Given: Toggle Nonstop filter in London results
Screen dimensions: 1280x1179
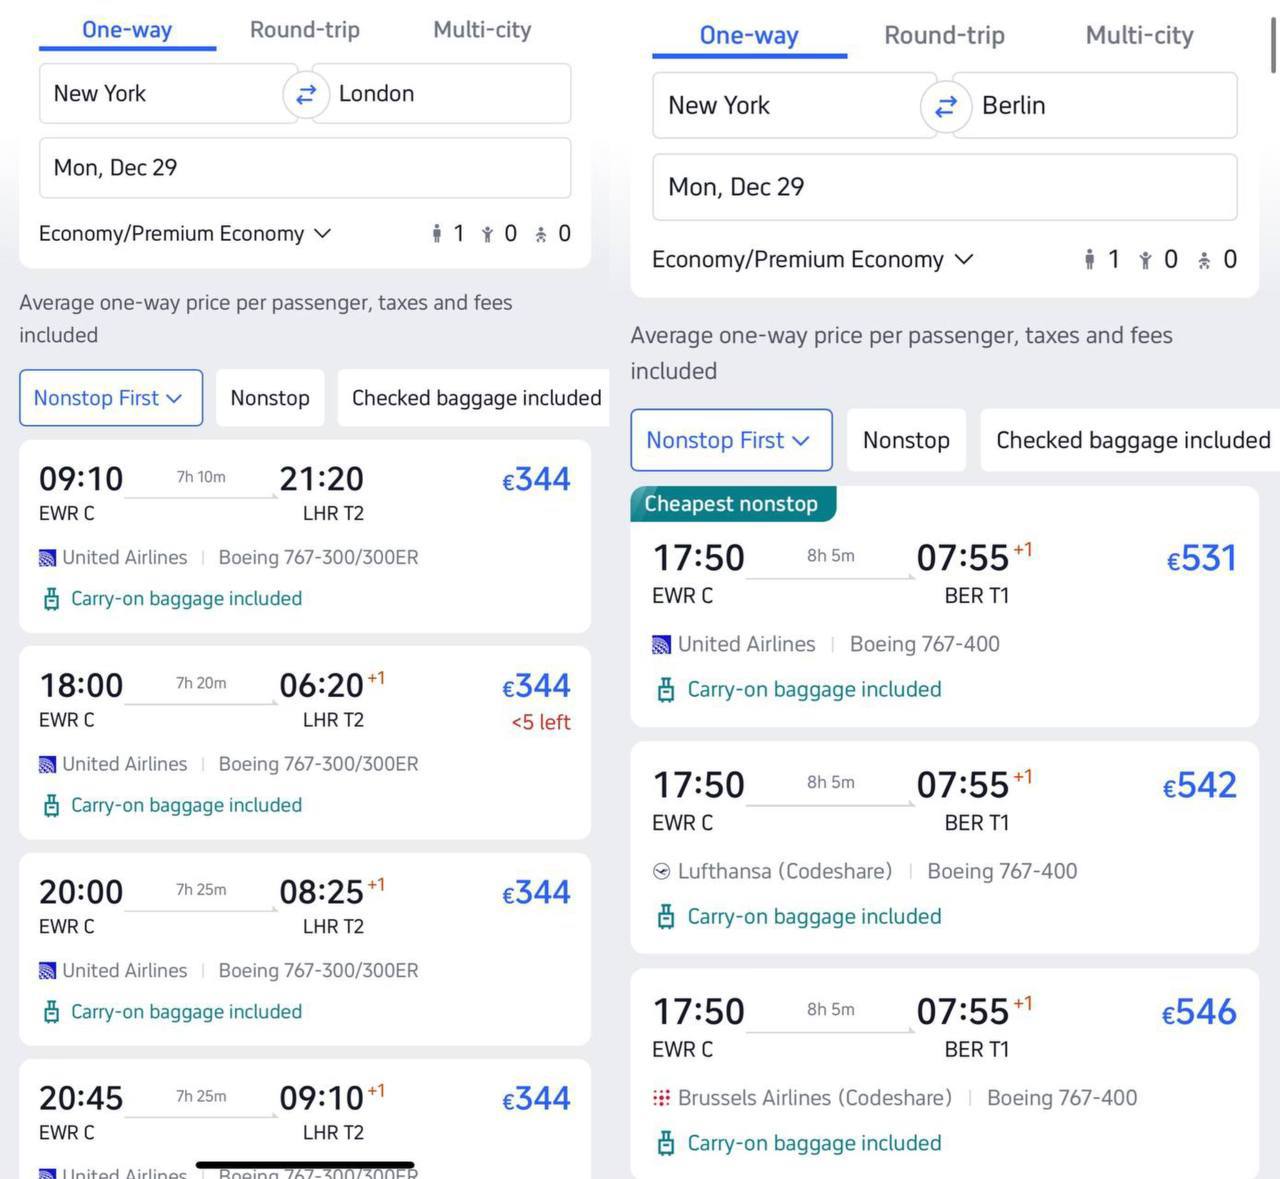Looking at the screenshot, I should tap(269, 398).
